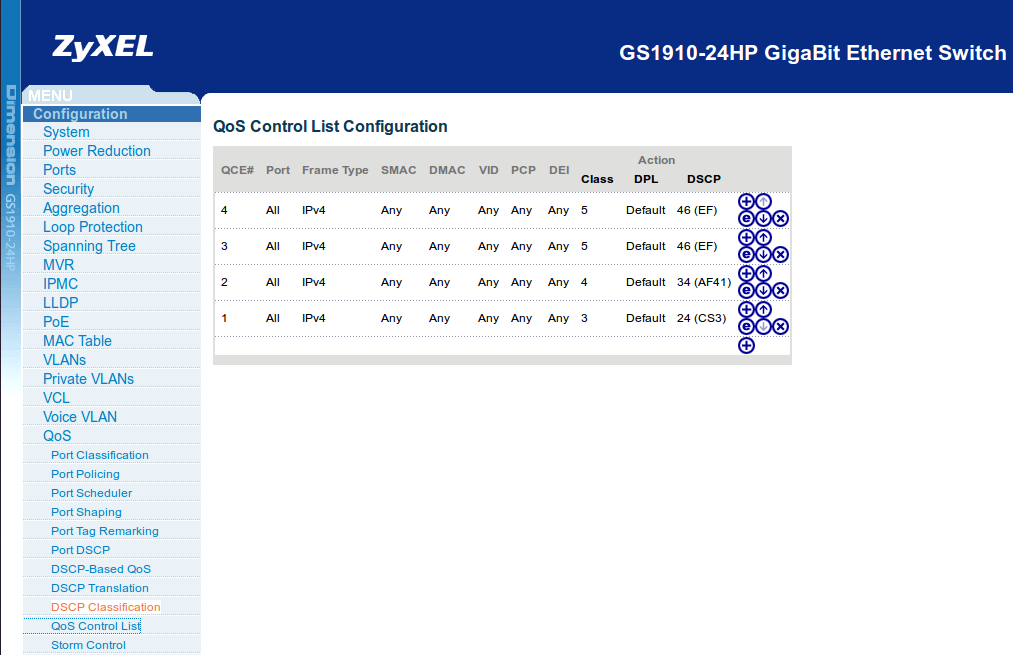Go to Port Shaping page

pos(86,512)
